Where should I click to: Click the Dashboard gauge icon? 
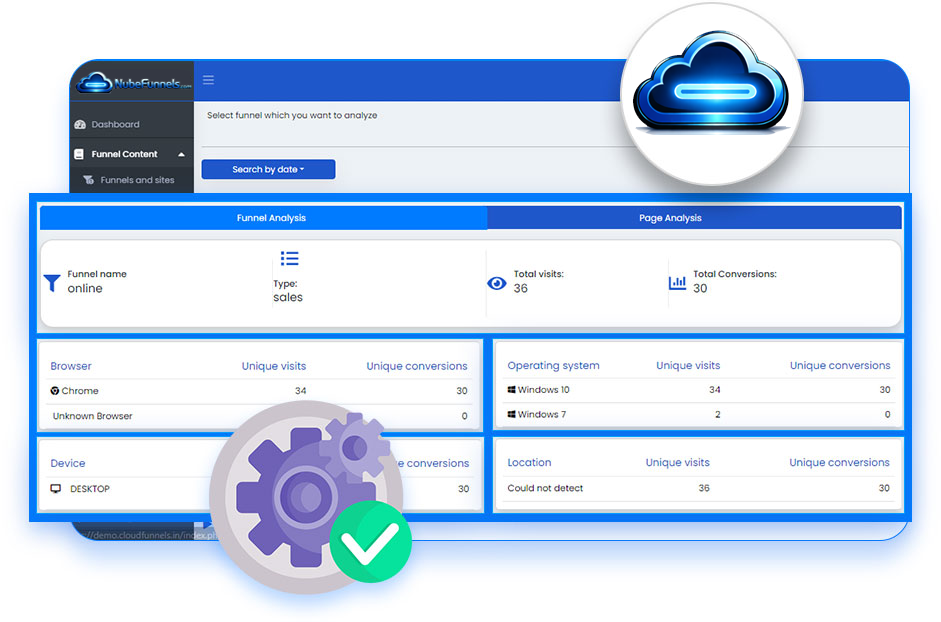point(80,124)
